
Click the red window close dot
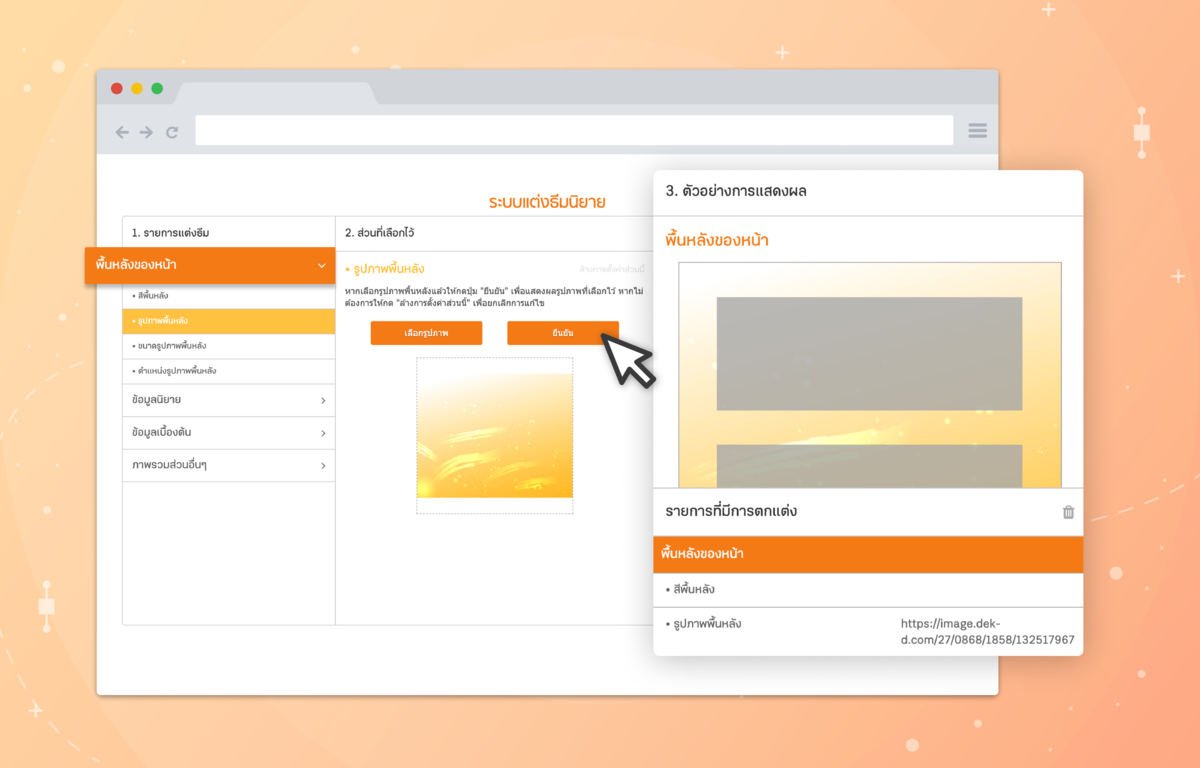pos(117,88)
